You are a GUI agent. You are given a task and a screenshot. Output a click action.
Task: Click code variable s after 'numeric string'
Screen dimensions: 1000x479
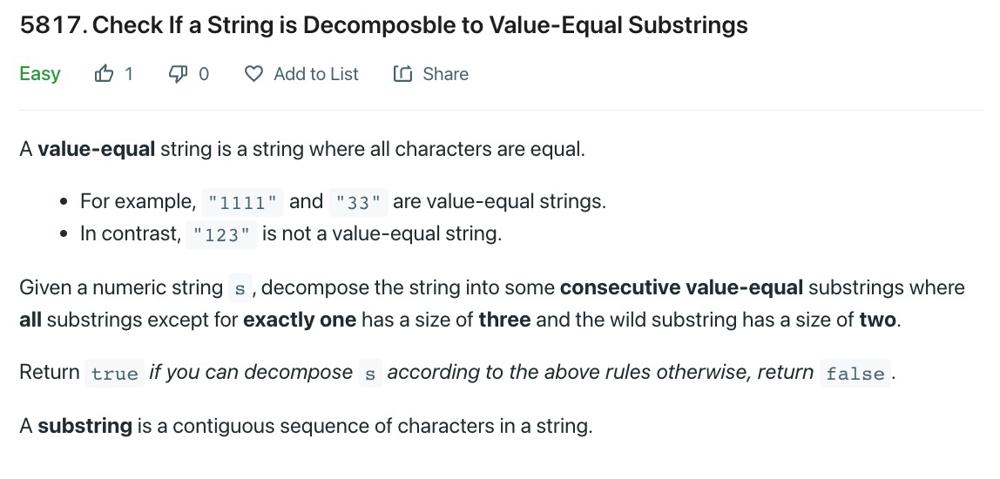coord(240,288)
